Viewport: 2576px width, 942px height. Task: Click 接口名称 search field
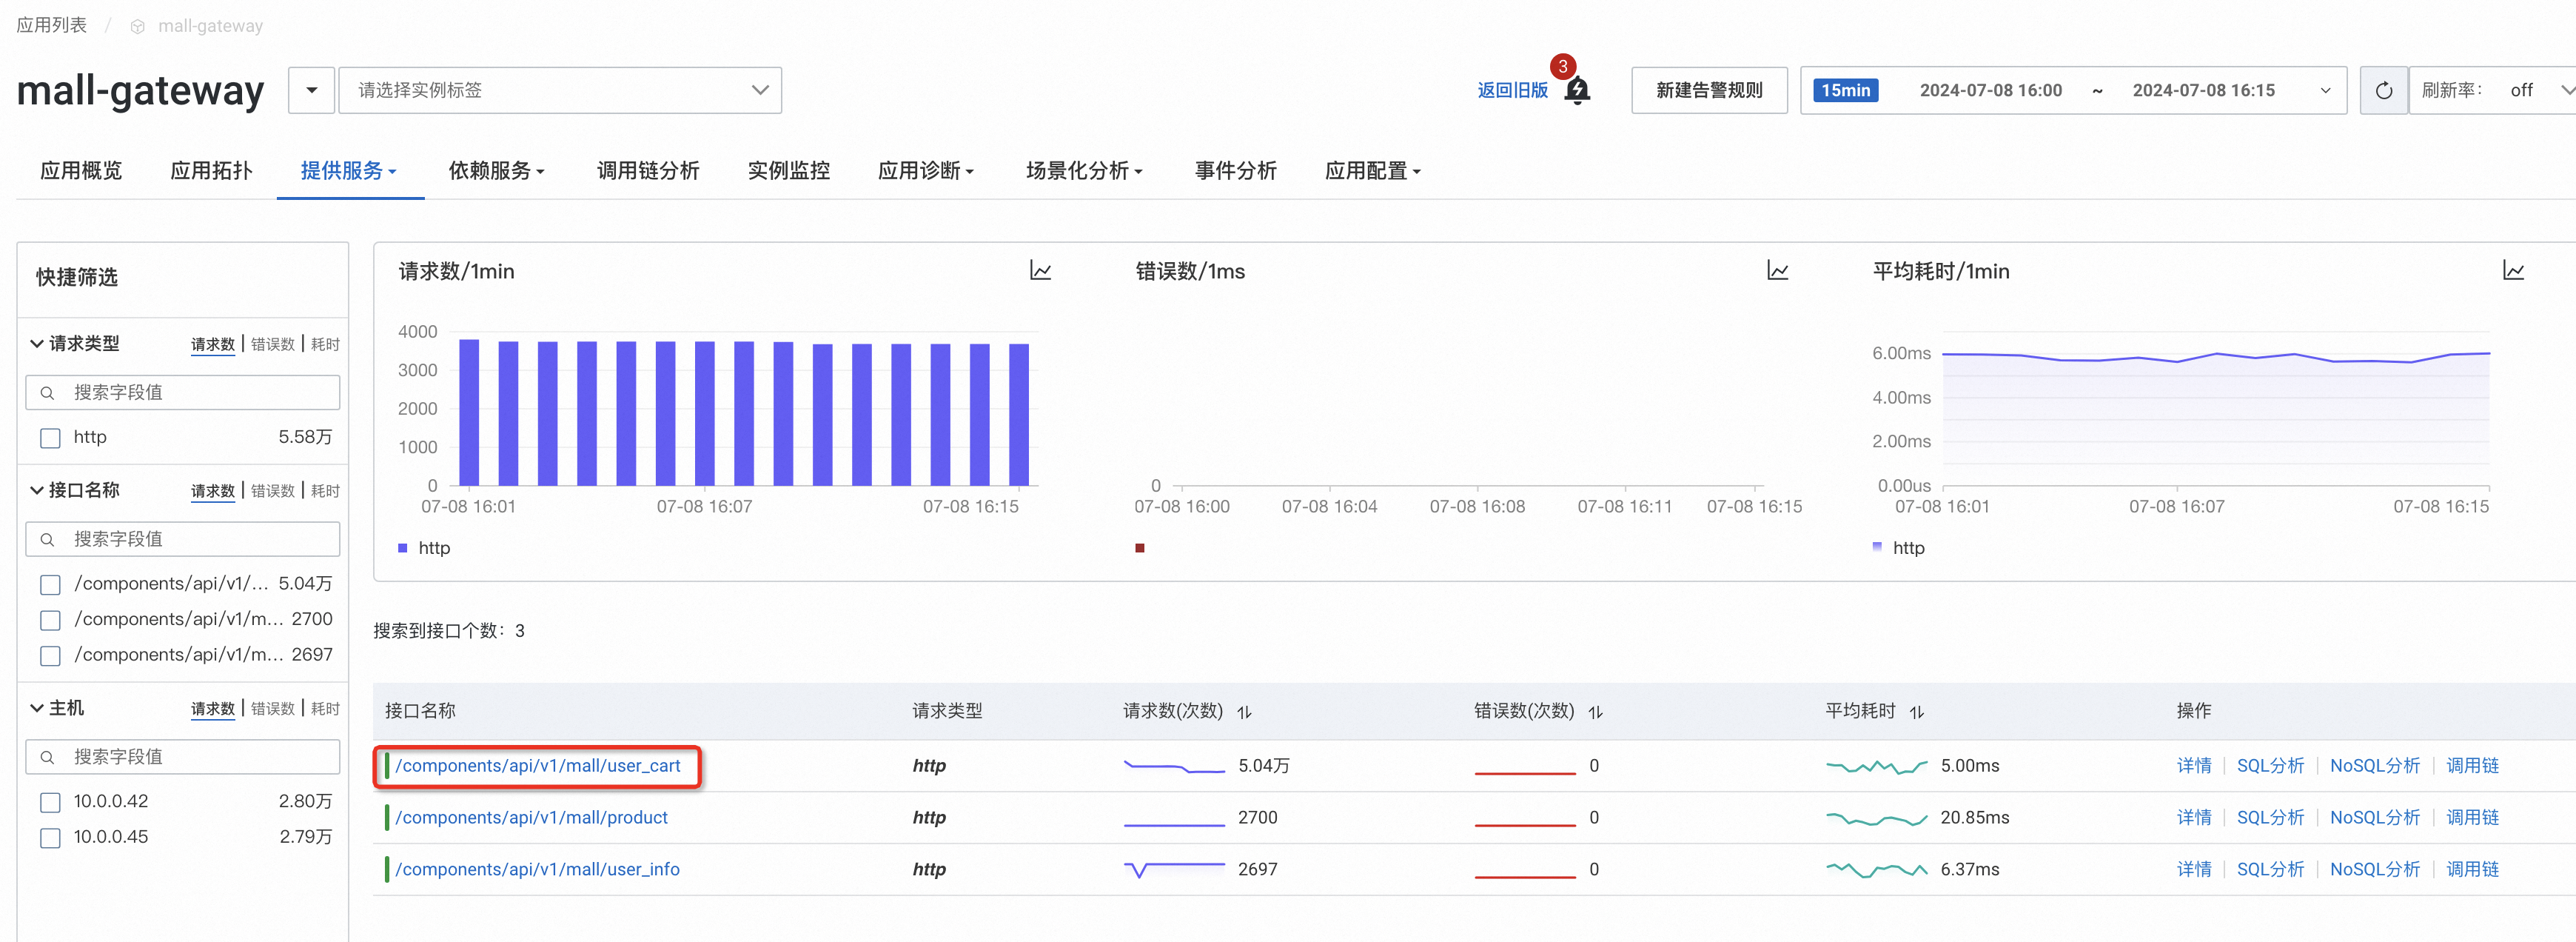tap(183, 540)
